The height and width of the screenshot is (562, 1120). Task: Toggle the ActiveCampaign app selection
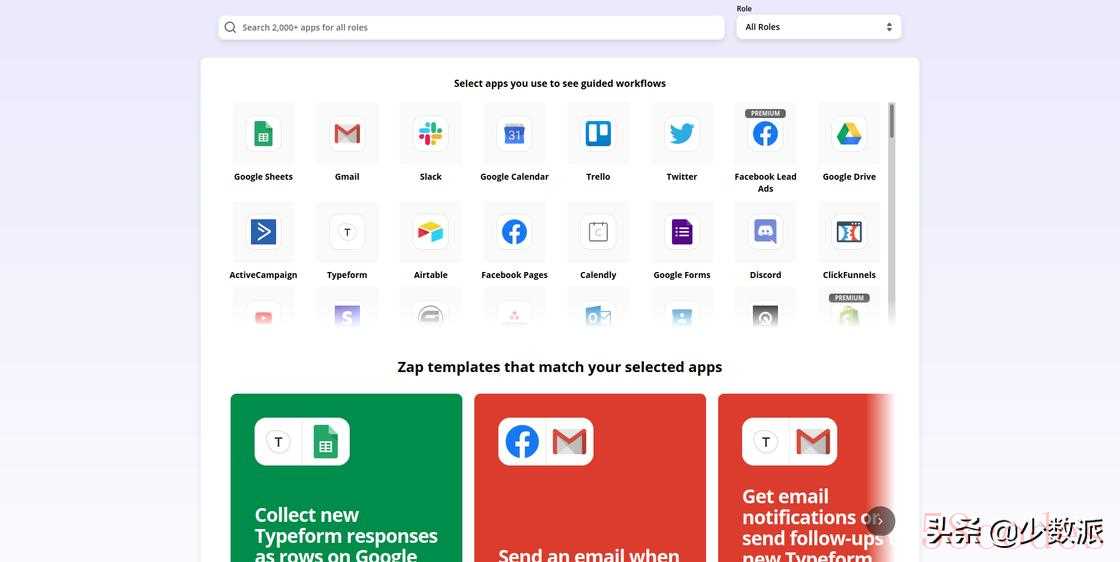[263, 232]
